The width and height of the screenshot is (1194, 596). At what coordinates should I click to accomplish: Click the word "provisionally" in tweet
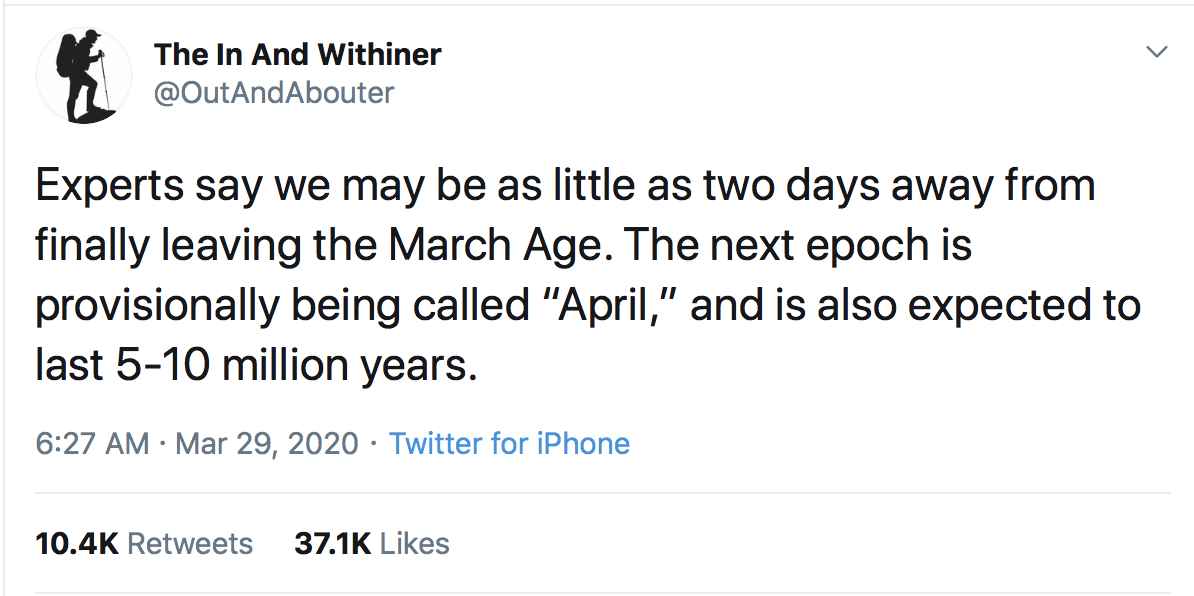[156, 306]
